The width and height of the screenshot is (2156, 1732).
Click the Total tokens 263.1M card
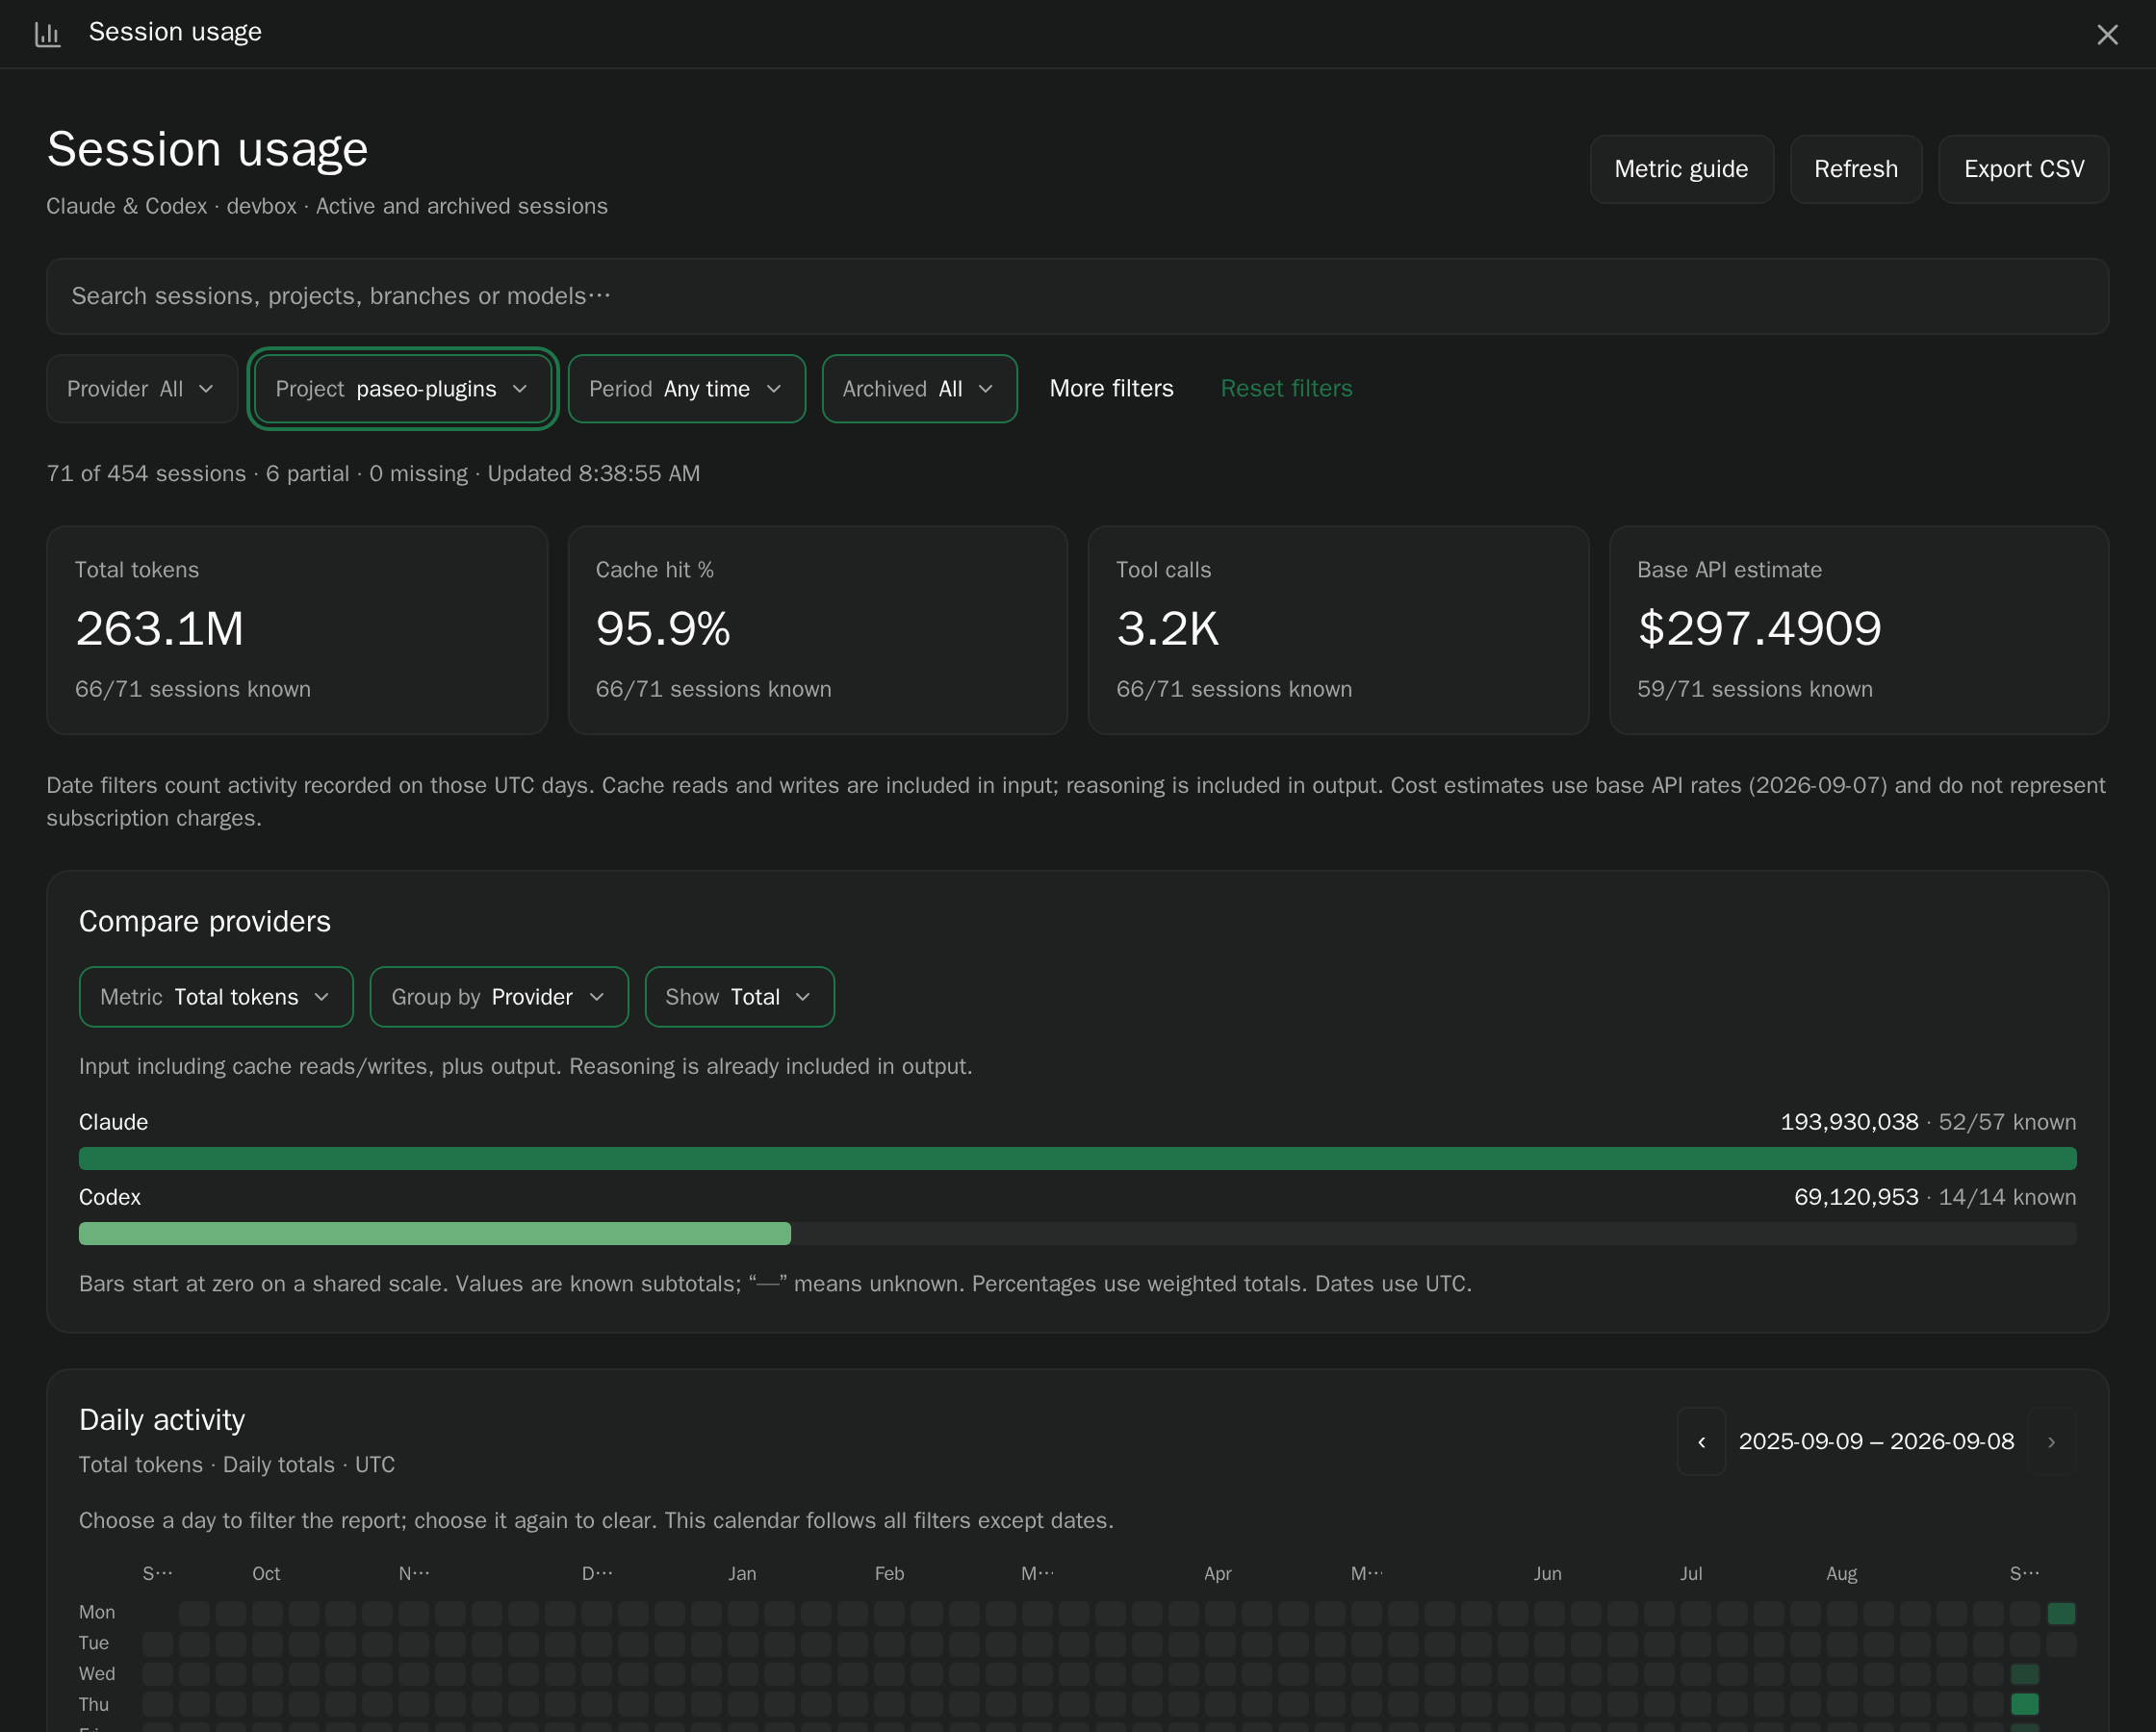[x=297, y=630]
